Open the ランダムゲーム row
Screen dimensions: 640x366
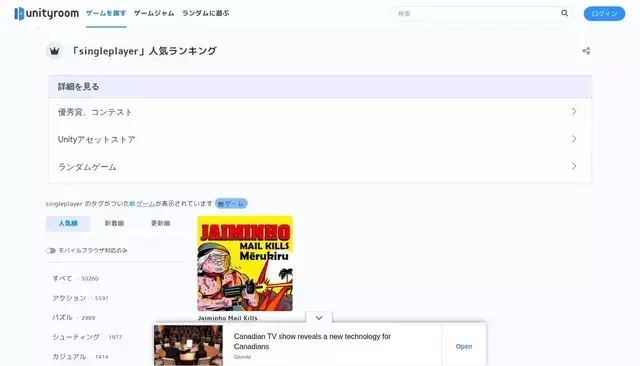click(320, 166)
